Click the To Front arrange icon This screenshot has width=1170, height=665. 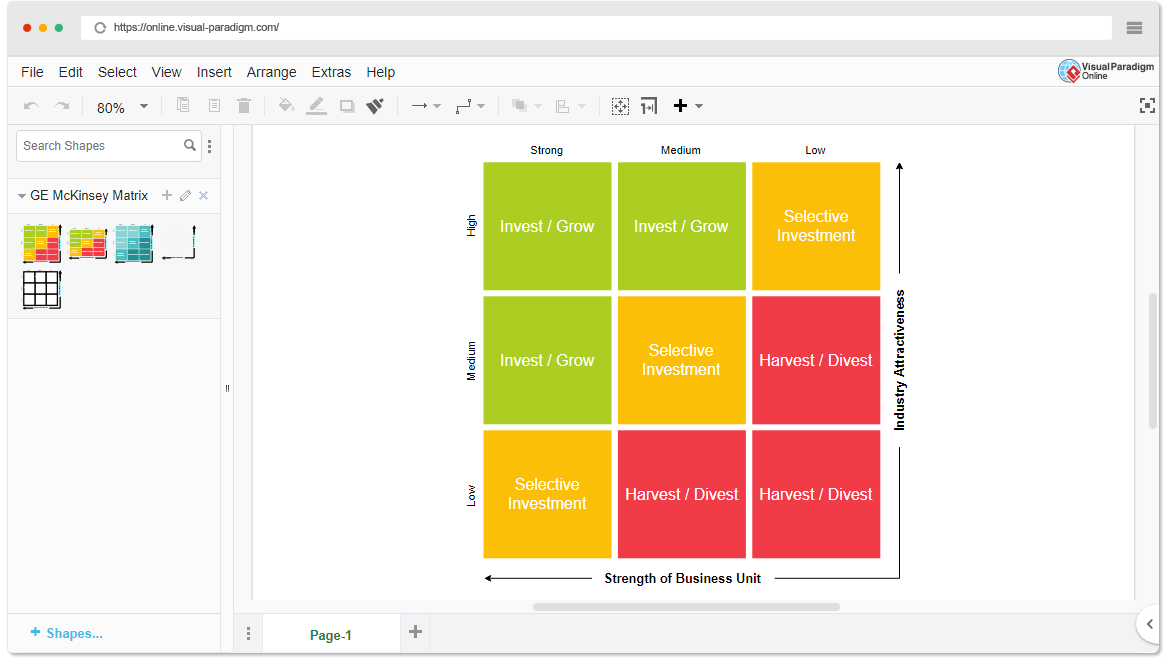point(519,106)
